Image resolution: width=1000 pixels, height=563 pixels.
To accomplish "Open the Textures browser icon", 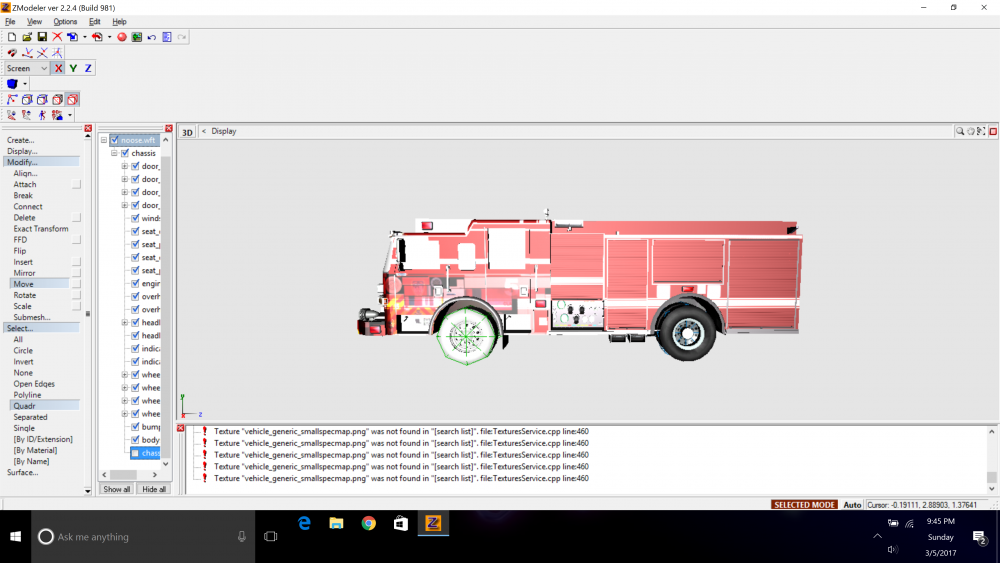I will [136, 37].
